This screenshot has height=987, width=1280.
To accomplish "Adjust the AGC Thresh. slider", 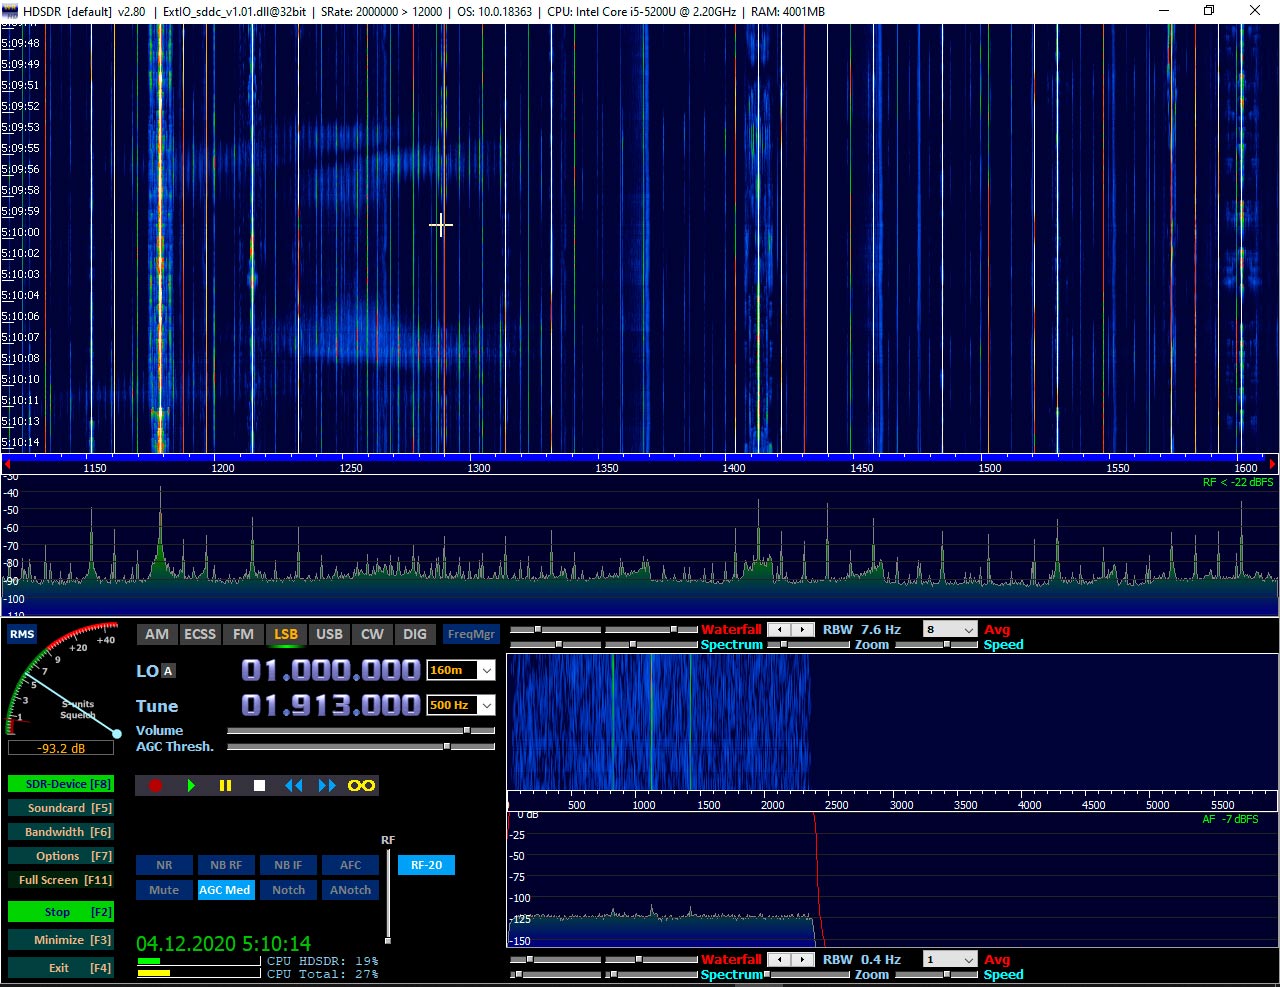I will (361, 746).
